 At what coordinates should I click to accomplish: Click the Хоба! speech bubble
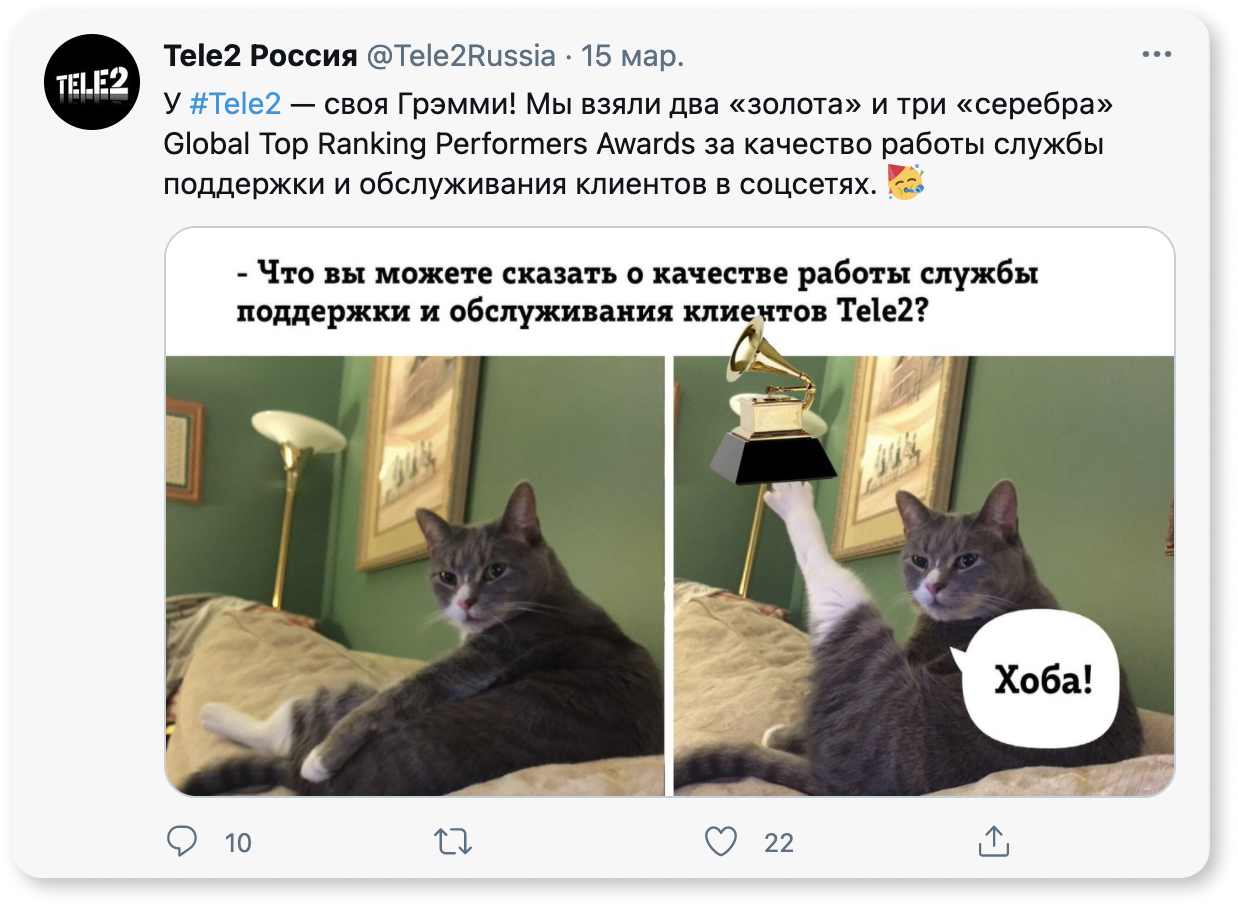pos(1038,683)
